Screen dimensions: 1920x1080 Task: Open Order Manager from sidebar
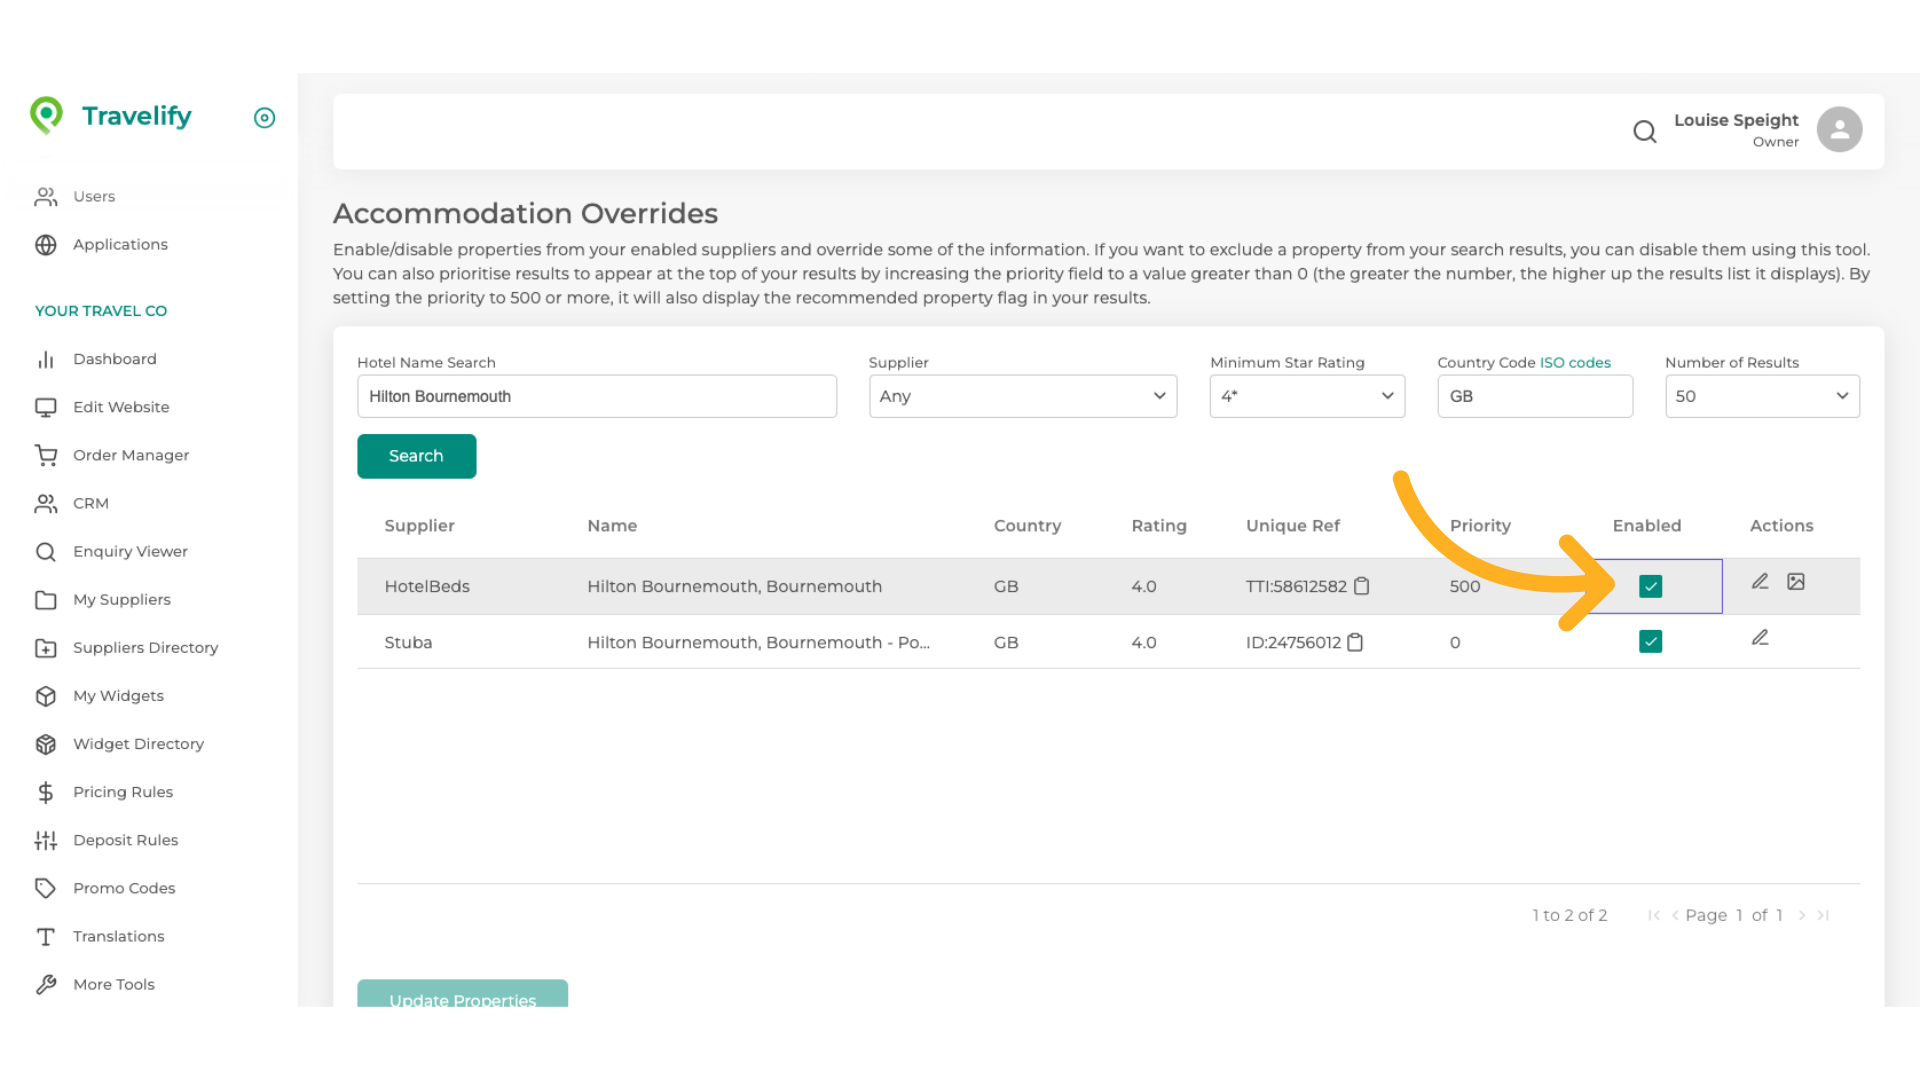point(130,455)
